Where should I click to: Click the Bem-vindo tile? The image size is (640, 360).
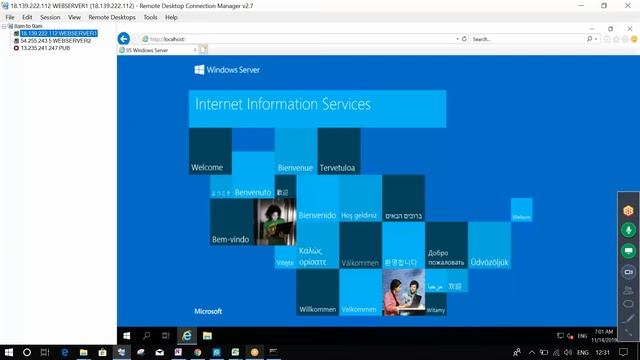coord(231,222)
